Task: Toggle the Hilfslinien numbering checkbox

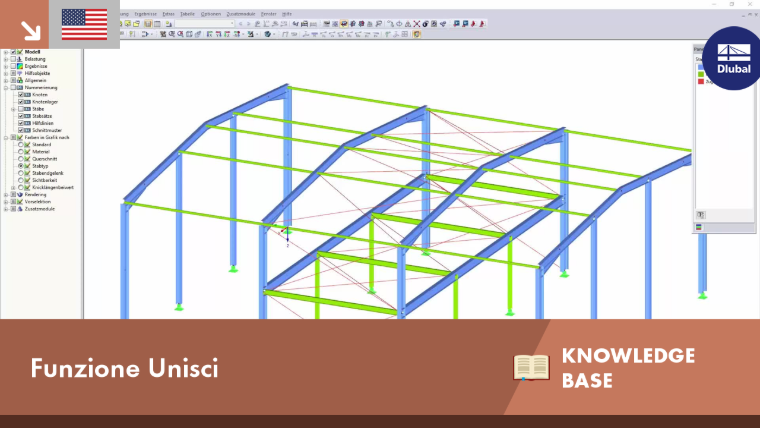Action: (x=21, y=123)
